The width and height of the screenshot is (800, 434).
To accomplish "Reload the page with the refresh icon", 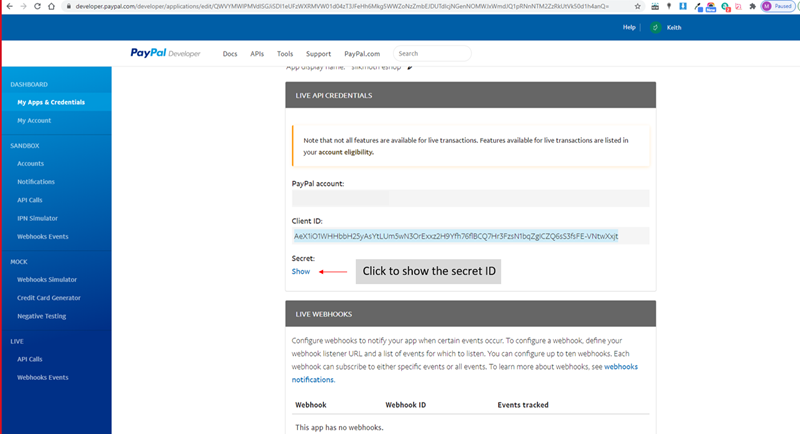I will coord(37,6).
